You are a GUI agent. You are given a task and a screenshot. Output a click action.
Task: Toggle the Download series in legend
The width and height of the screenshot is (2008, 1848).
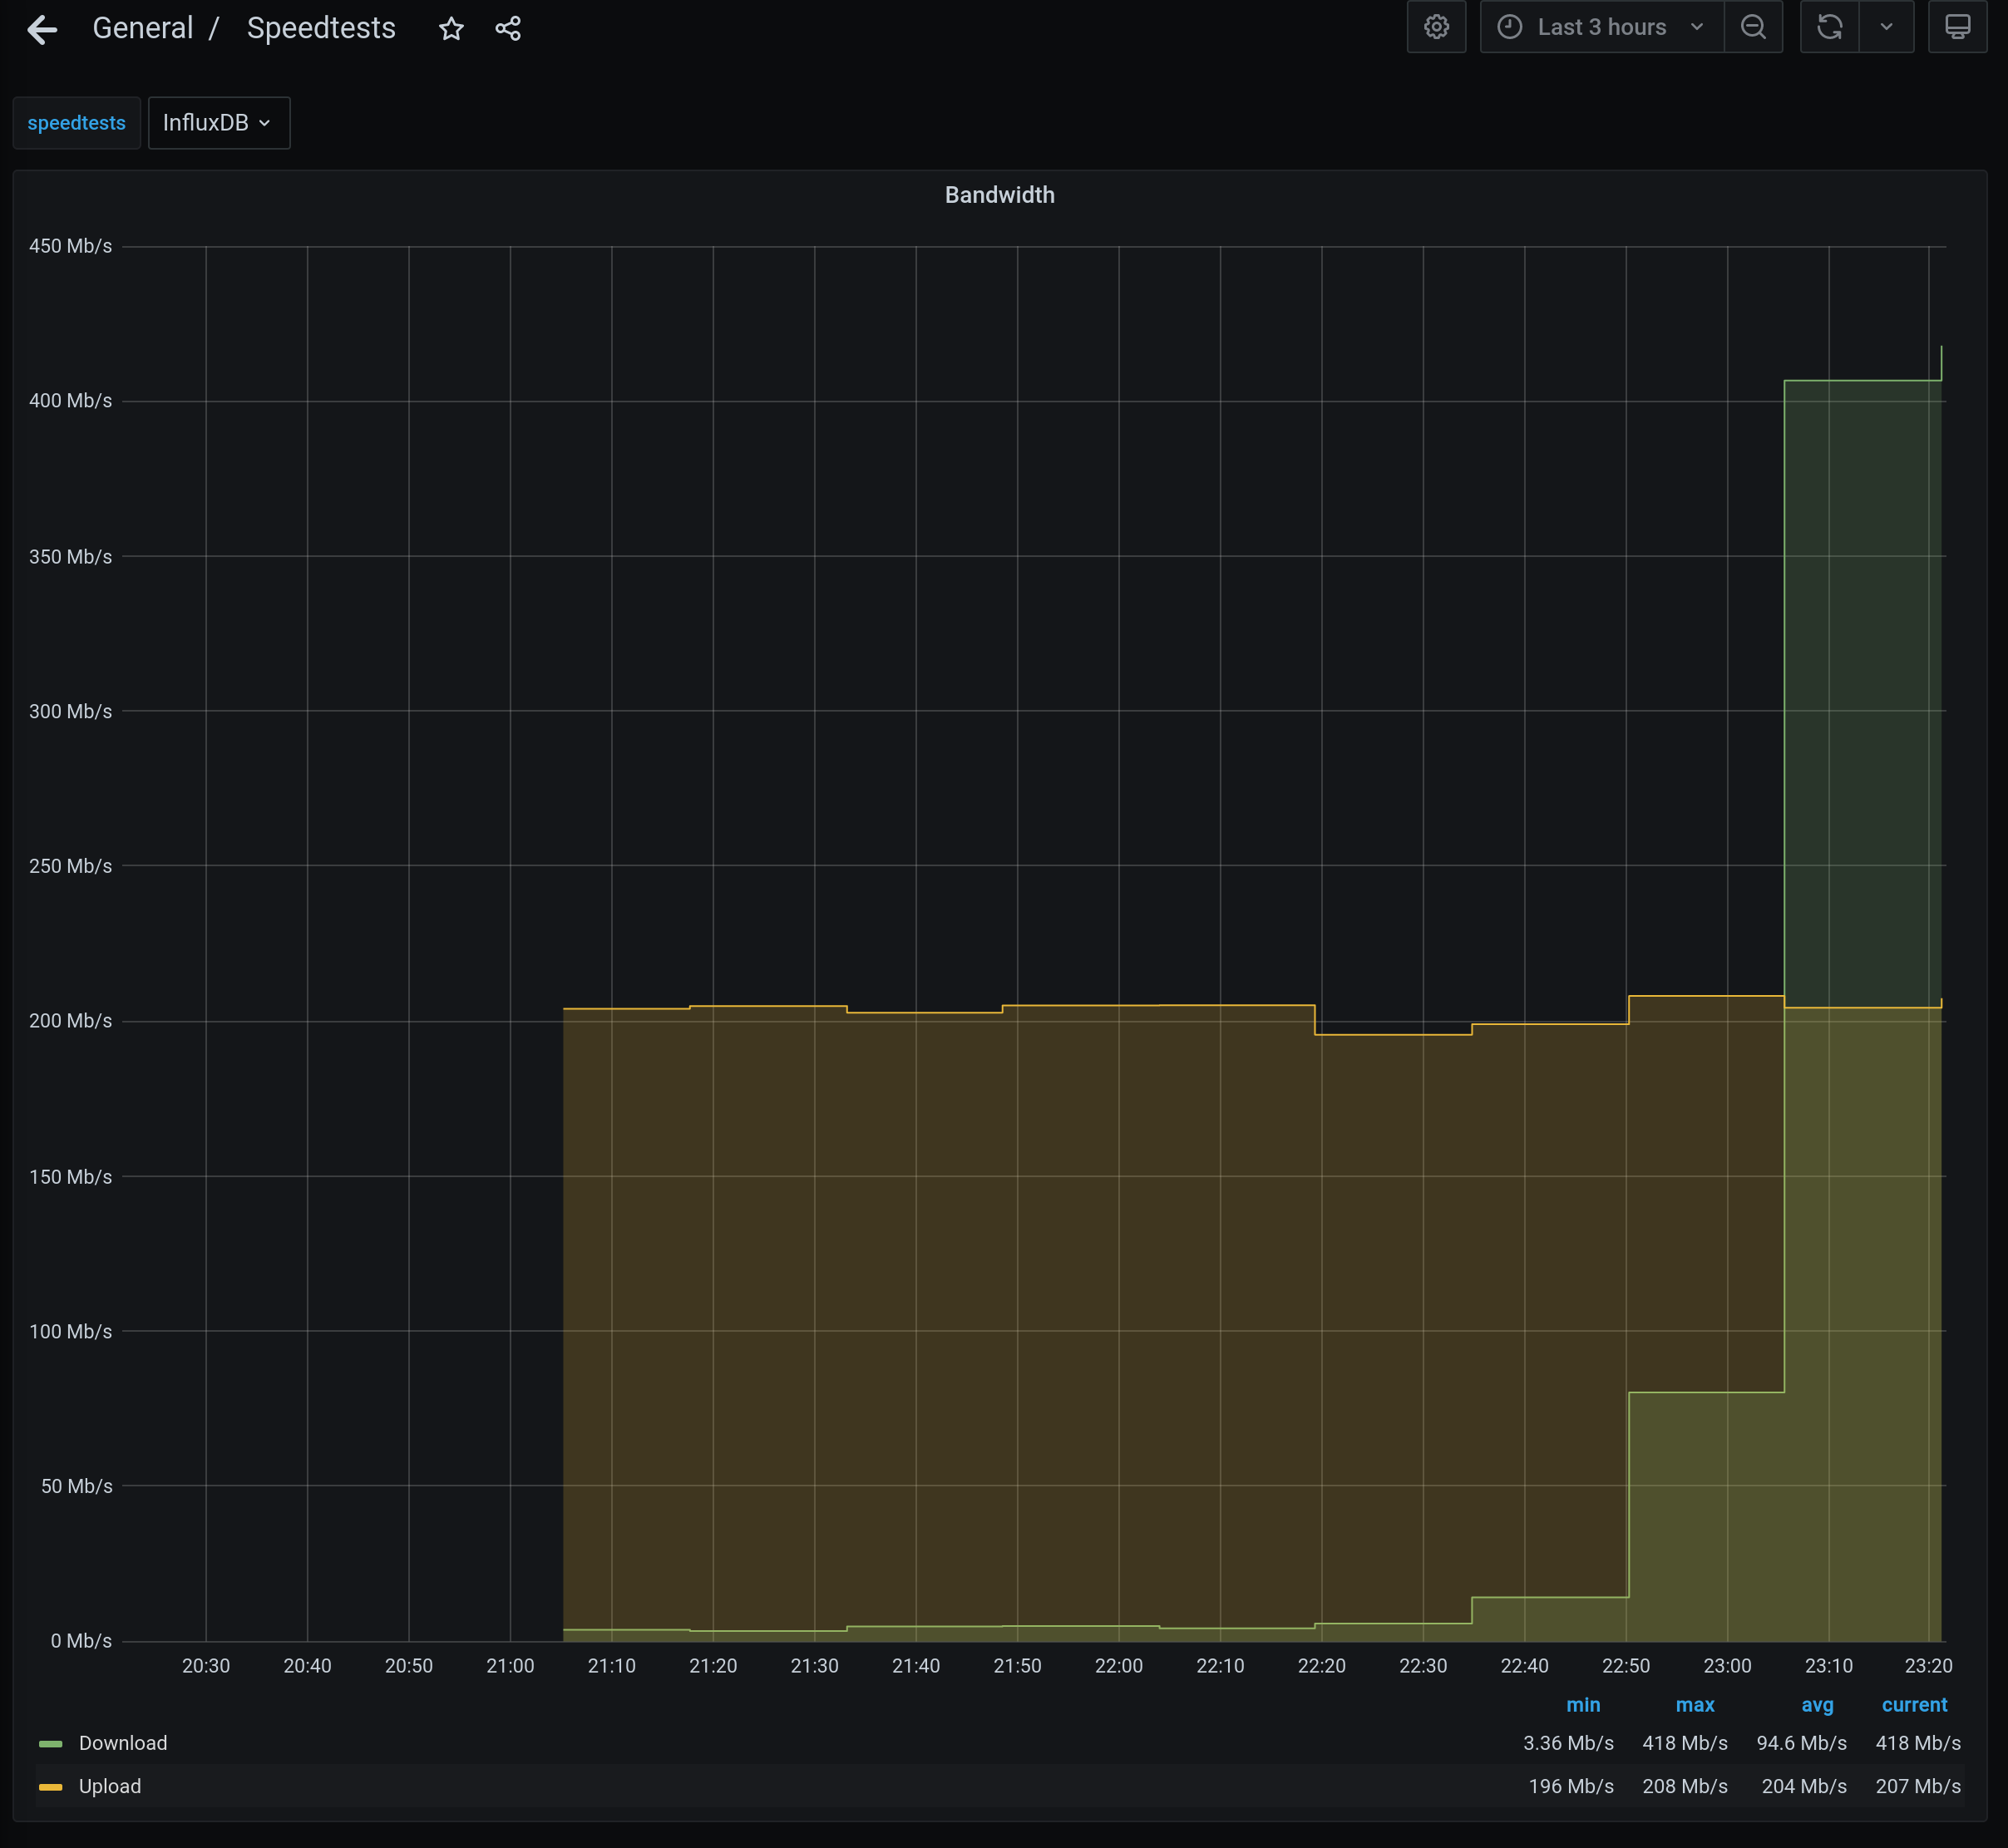pos(123,1743)
